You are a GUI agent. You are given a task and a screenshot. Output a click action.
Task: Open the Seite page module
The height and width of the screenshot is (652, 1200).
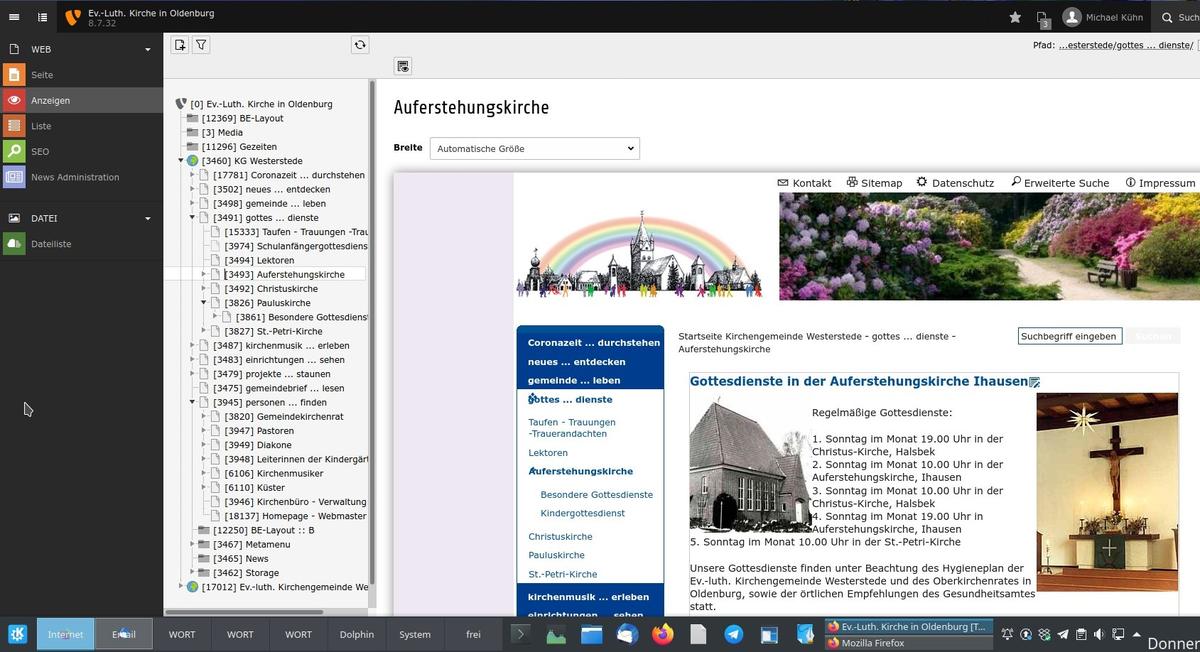click(41, 75)
